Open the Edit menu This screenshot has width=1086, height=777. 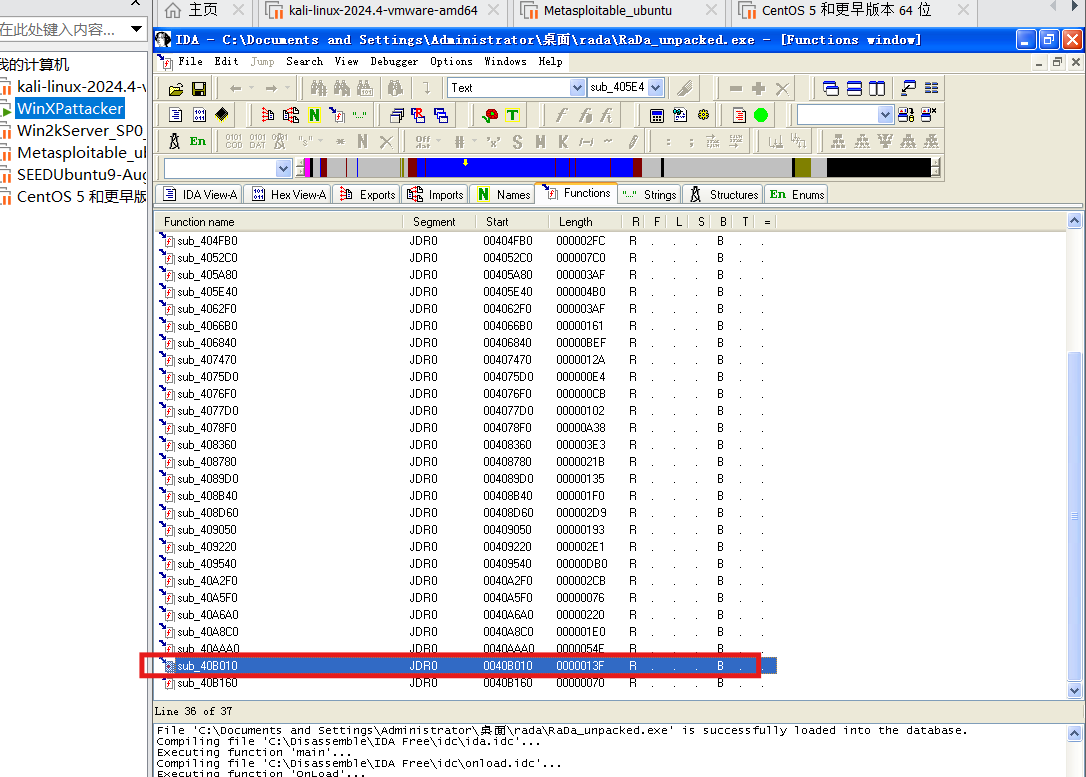point(226,62)
